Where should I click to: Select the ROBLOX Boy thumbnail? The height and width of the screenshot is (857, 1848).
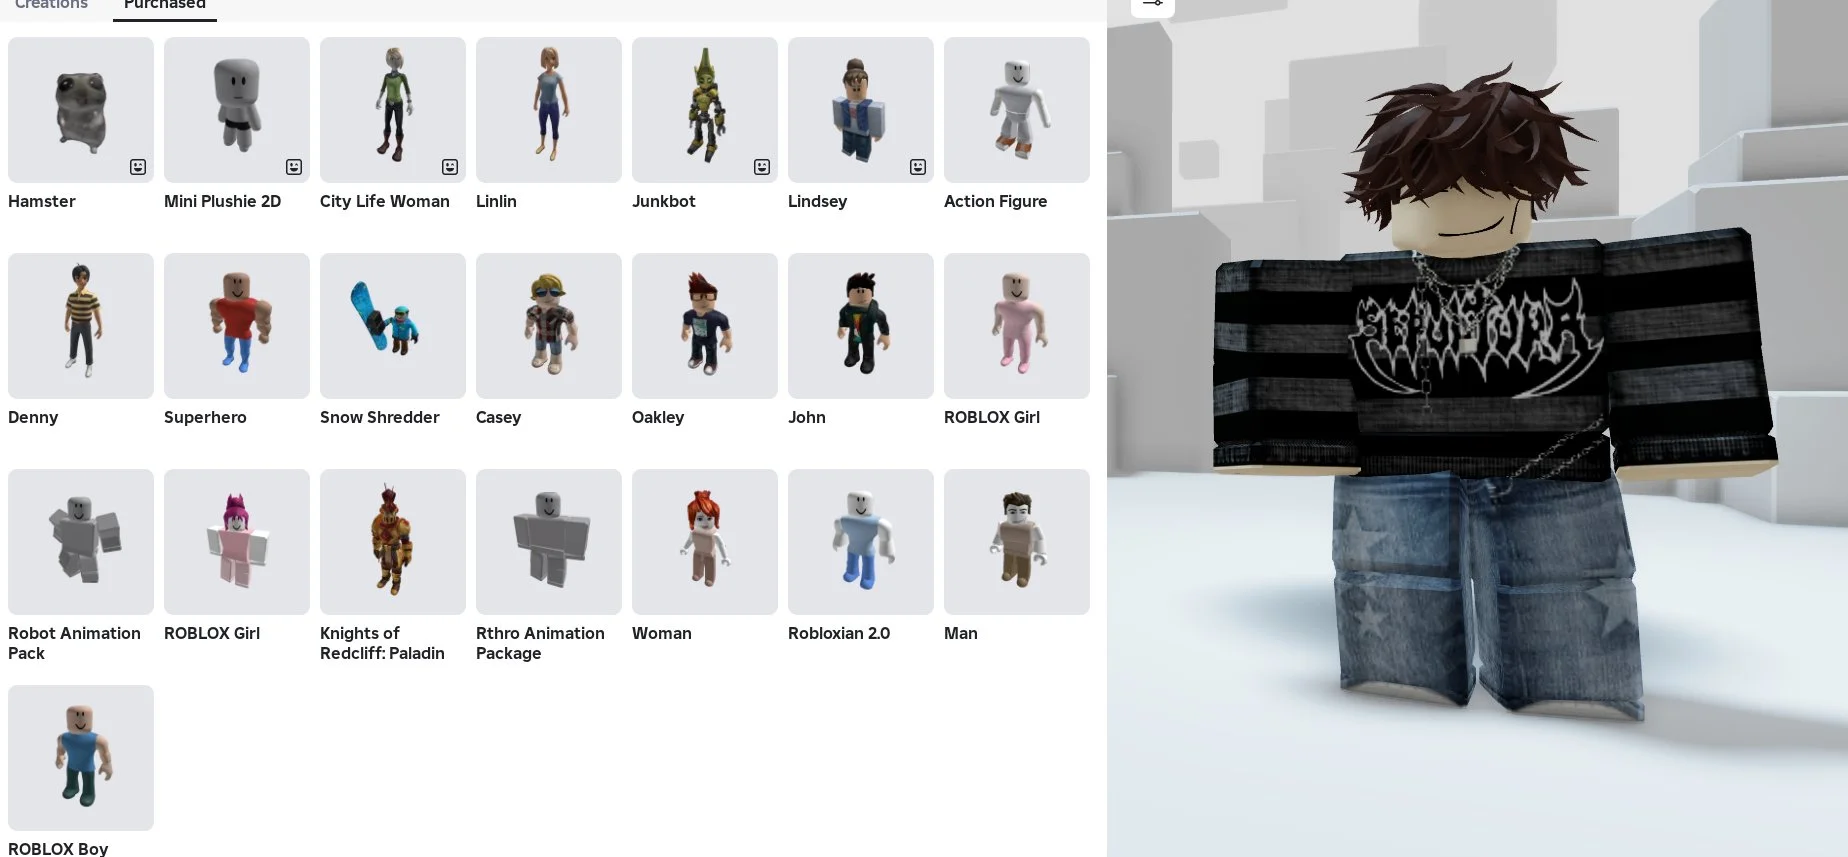pos(81,758)
